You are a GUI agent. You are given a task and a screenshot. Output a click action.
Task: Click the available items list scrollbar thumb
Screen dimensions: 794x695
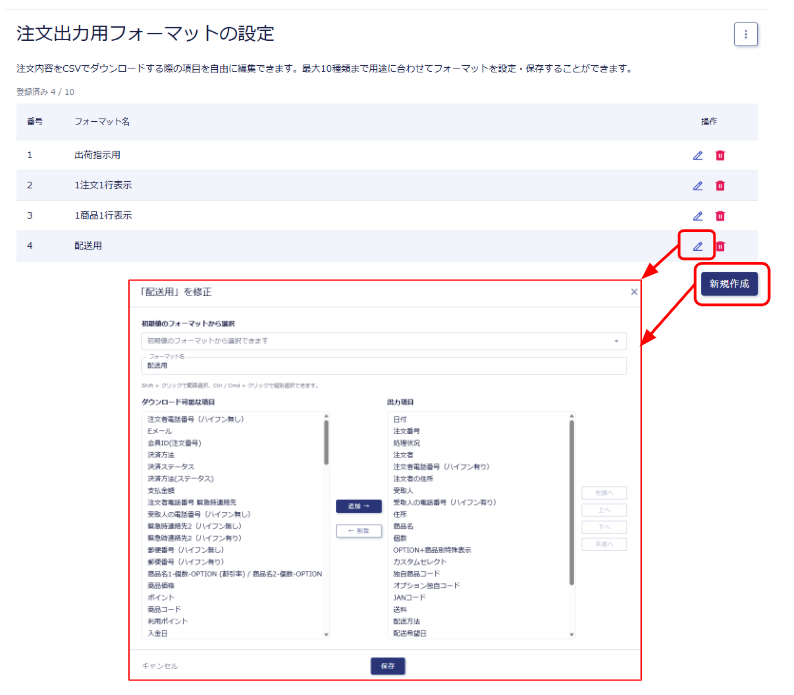(x=326, y=443)
